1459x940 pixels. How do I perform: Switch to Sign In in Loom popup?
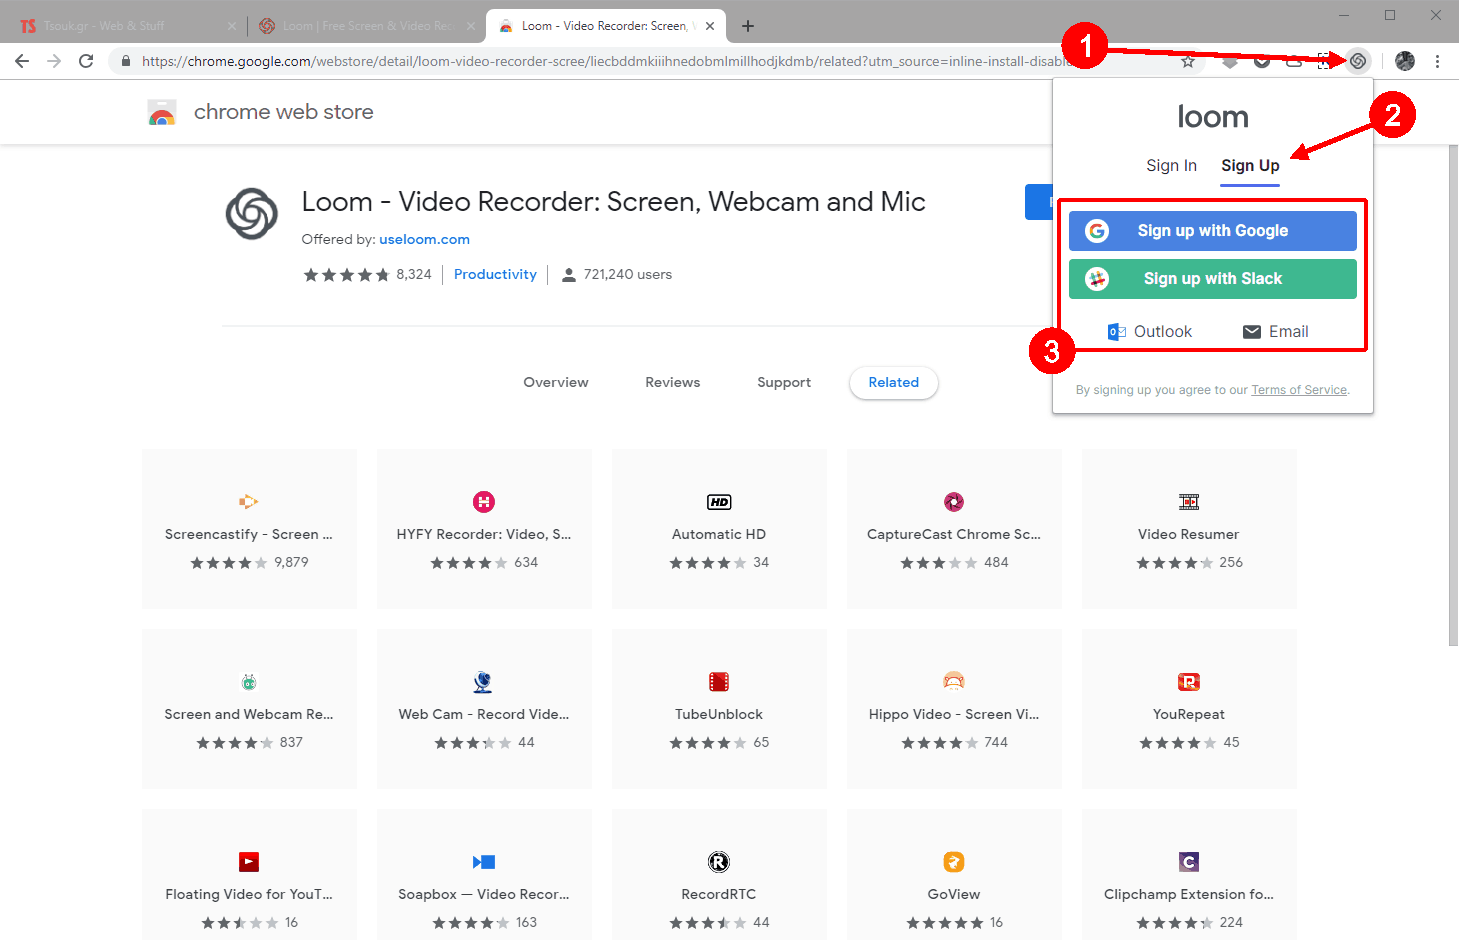tap(1171, 166)
